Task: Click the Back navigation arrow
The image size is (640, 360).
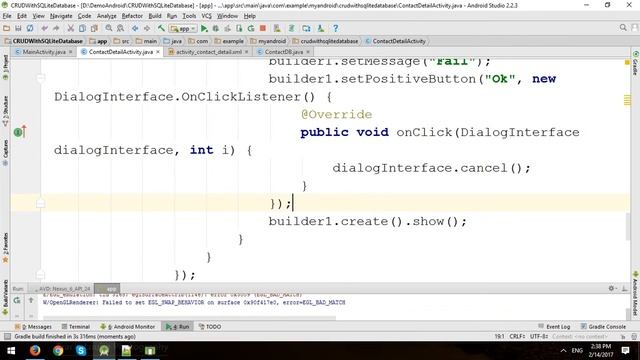Action: 135,28
